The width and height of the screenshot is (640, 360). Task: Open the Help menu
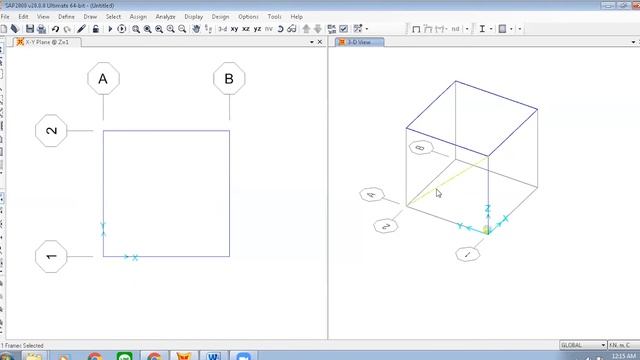(297, 17)
